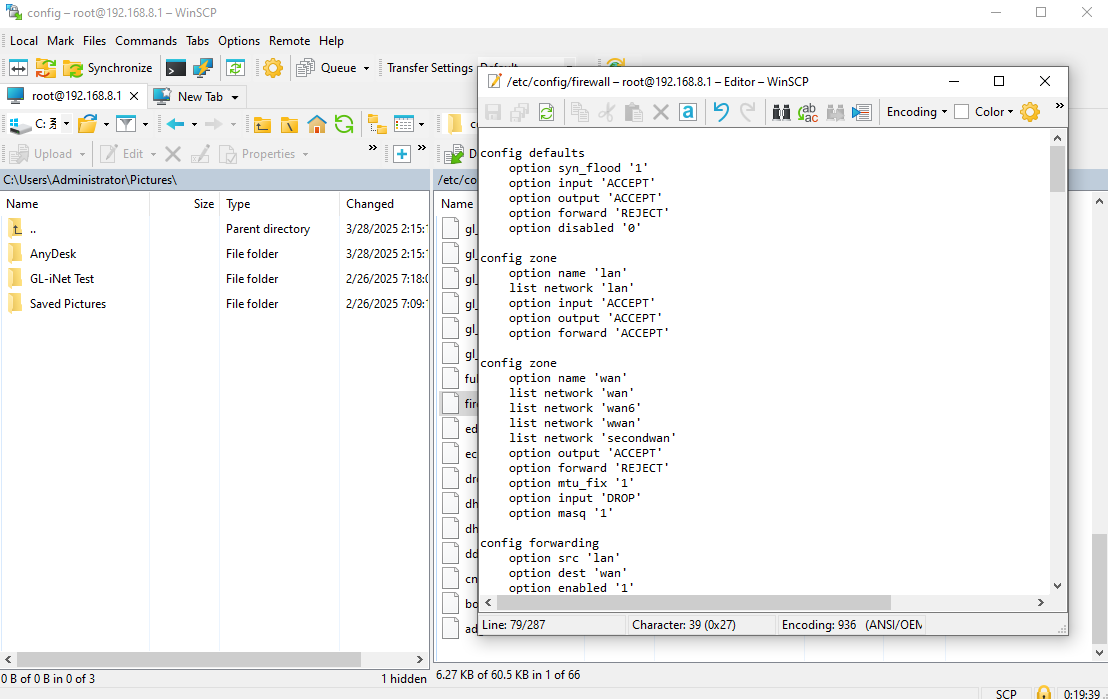Open a New Tab

click(189, 96)
